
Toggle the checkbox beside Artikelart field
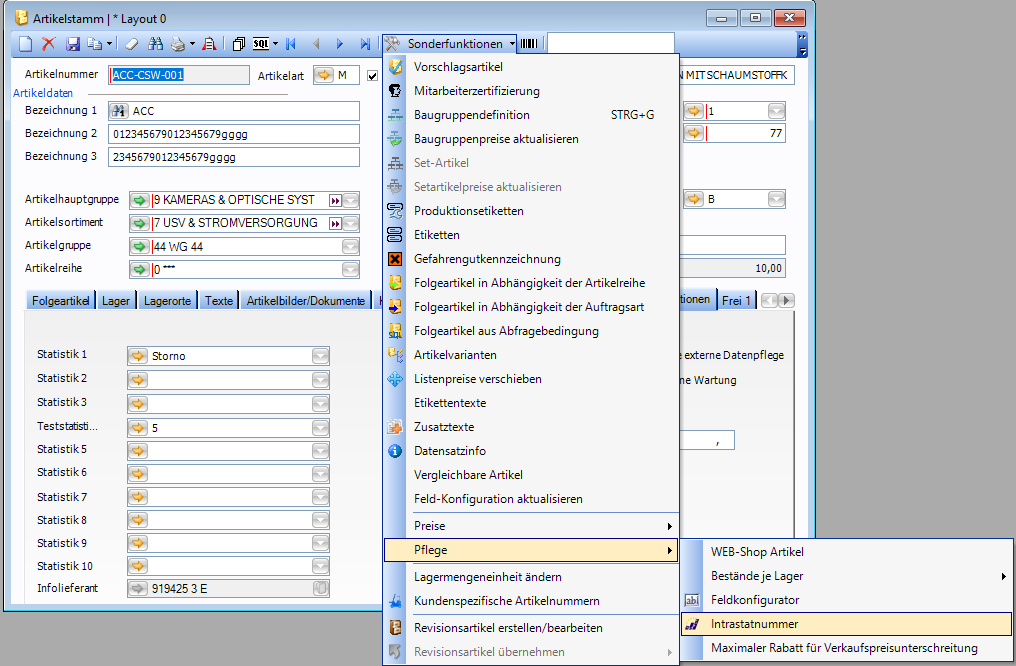pos(373,75)
